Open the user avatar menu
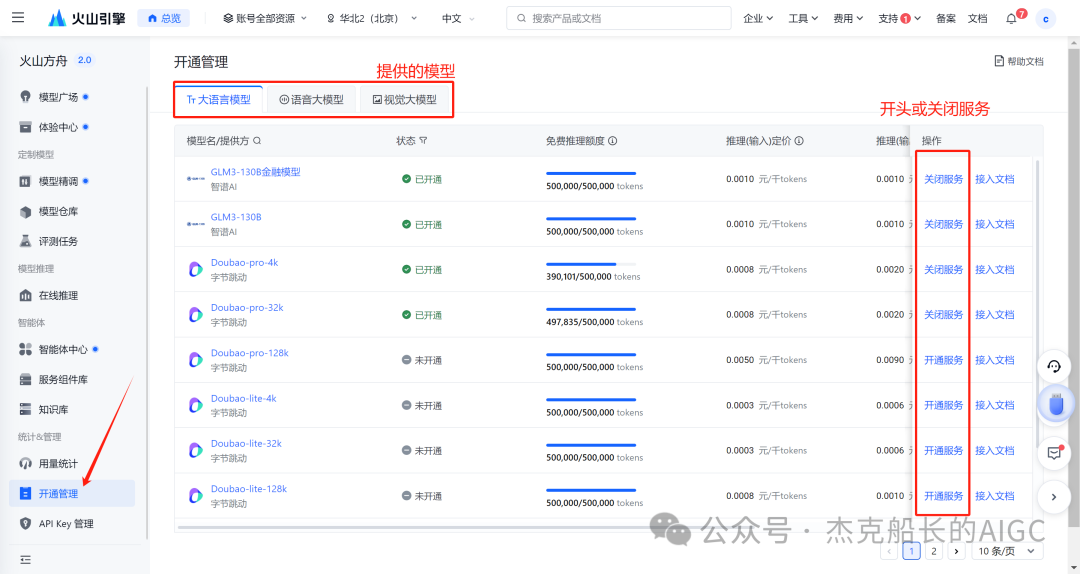The width and height of the screenshot is (1080, 574). [x=1046, y=19]
